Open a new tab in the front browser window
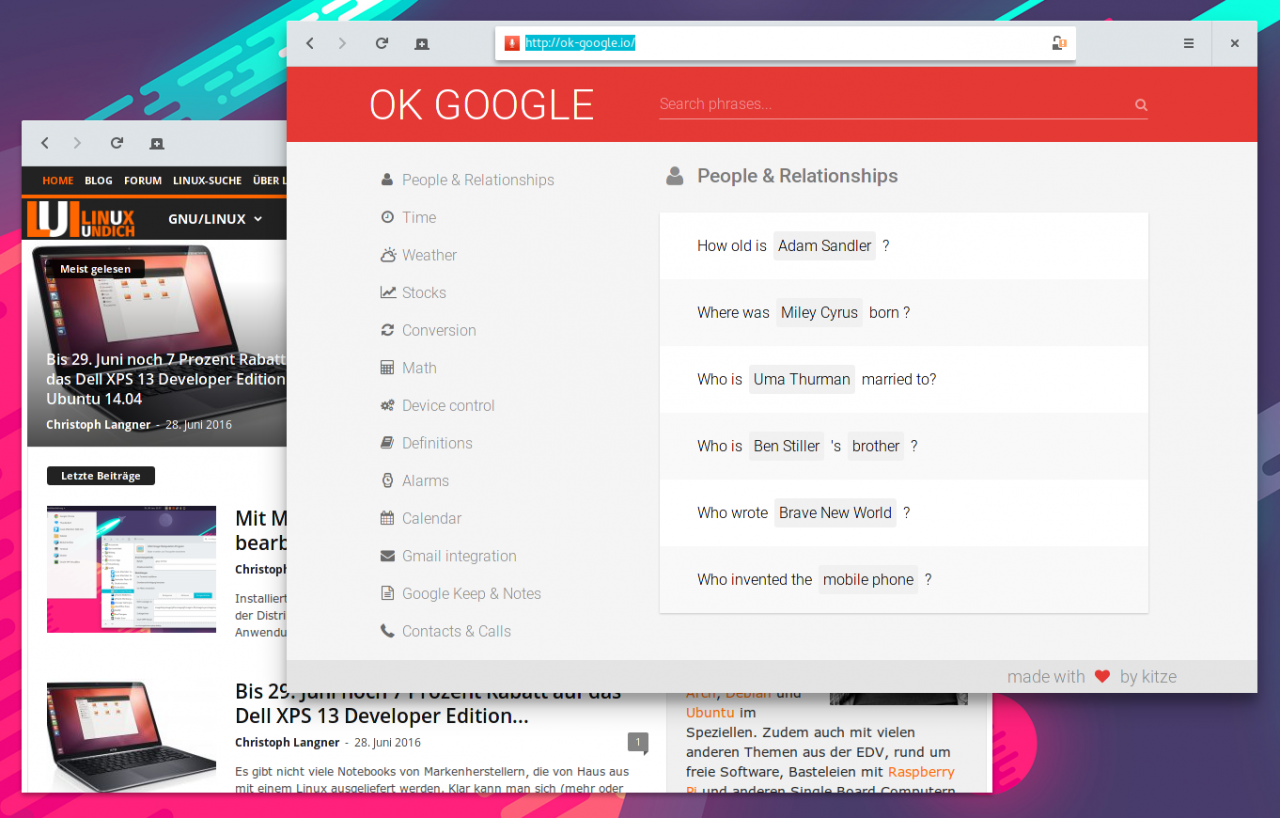The height and width of the screenshot is (818, 1280). coord(422,43)
